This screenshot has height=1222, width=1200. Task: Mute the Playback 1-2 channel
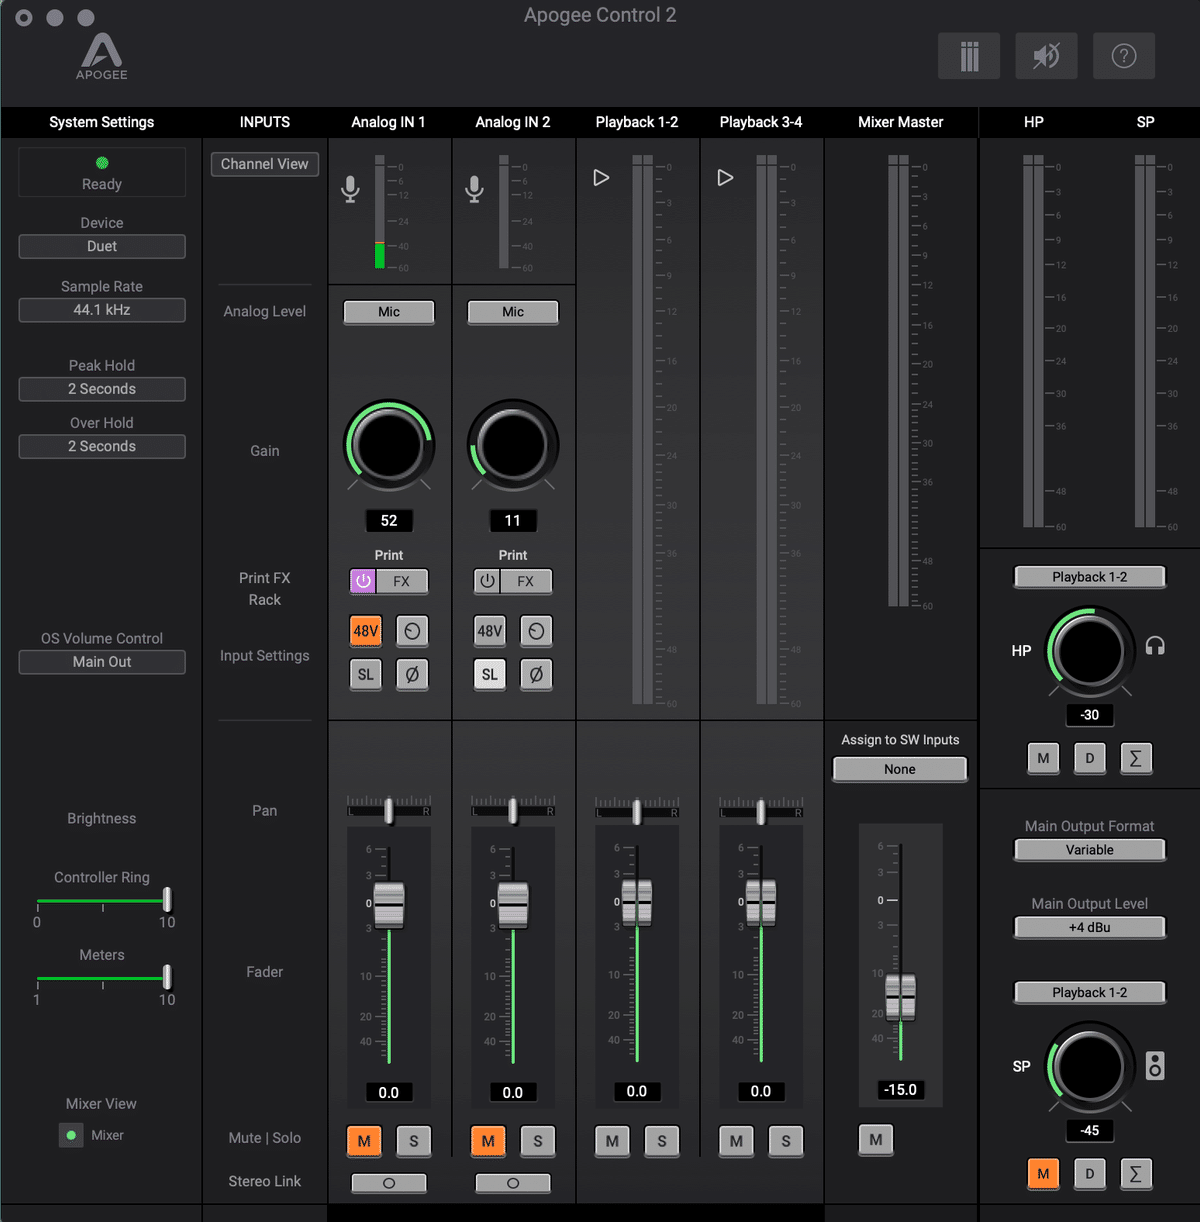612,1141
